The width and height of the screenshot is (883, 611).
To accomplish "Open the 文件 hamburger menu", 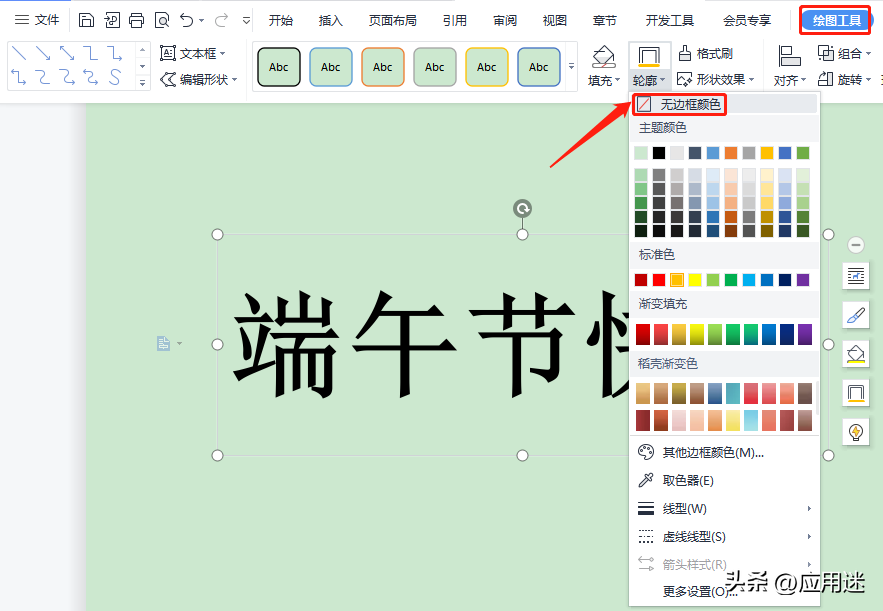I will 37,20.
